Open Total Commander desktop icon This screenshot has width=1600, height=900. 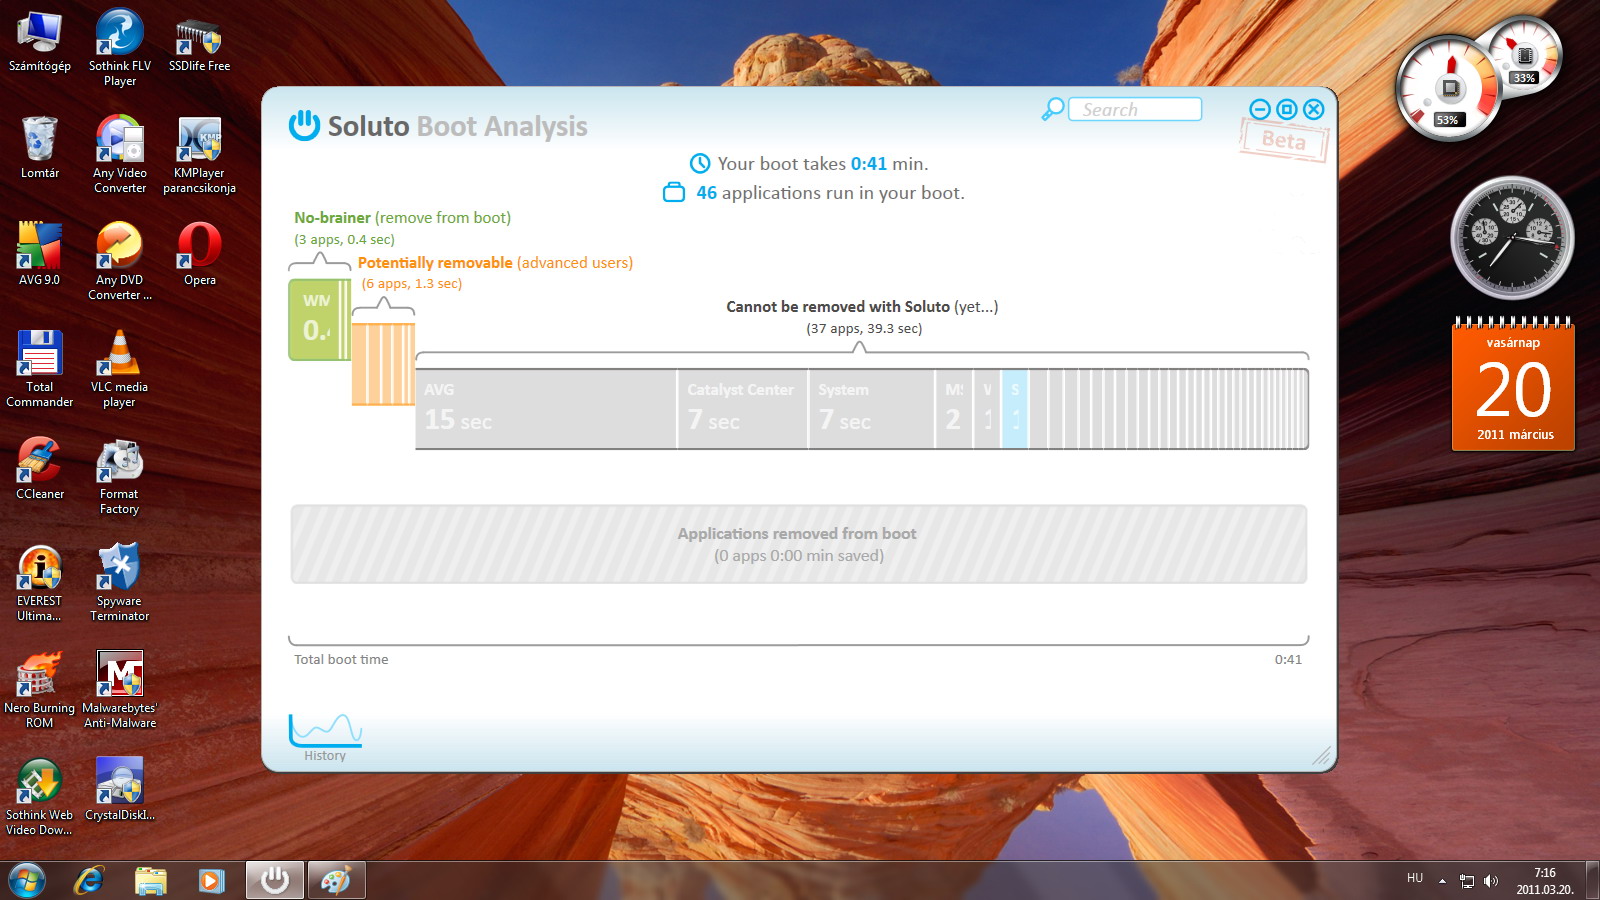point(40,369)
